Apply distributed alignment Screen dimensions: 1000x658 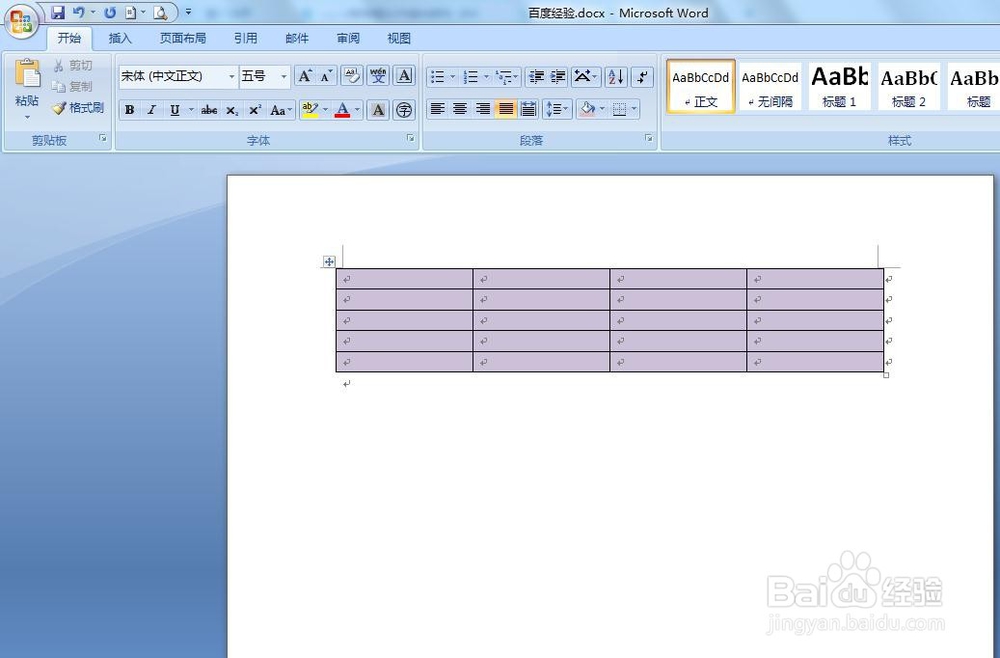coord(529,109)
